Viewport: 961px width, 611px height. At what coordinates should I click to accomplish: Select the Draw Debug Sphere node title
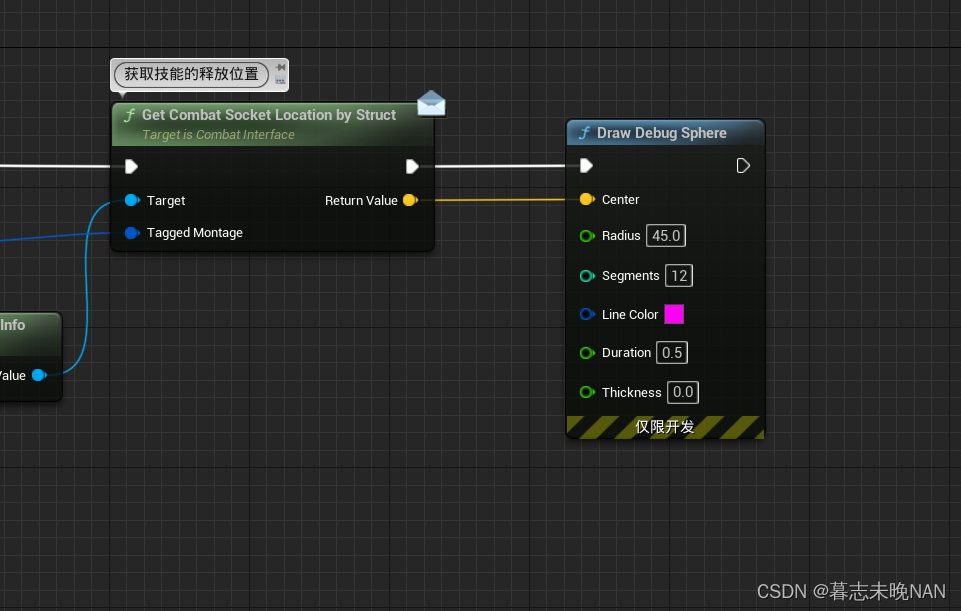pos(662,133)
